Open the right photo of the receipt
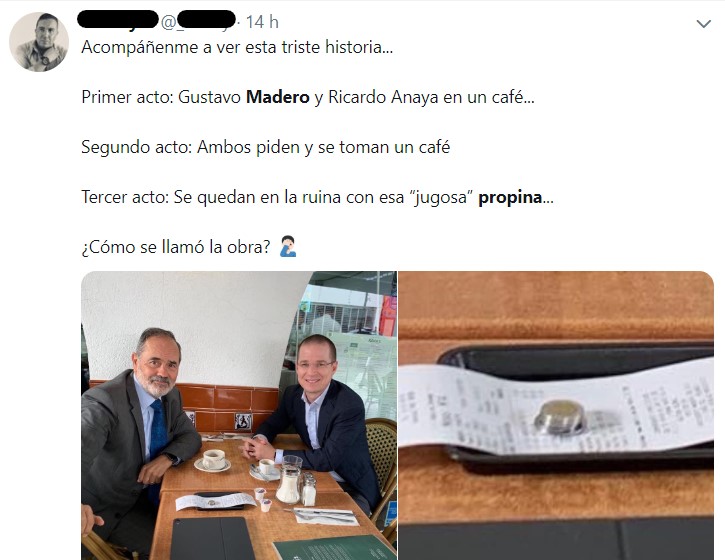The width and height of the screenshot is (725, 560). (x=556, y=415)
